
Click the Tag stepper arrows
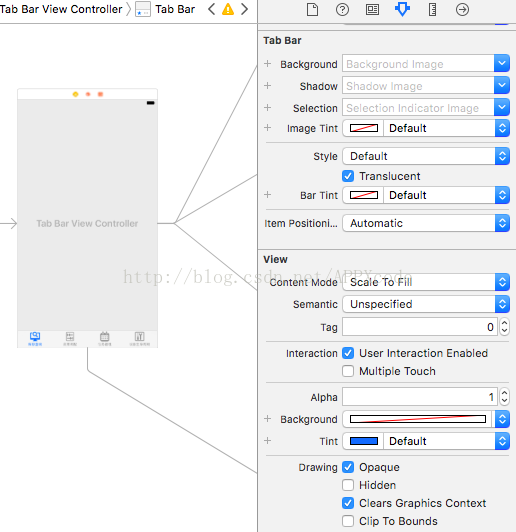point(504,327)
